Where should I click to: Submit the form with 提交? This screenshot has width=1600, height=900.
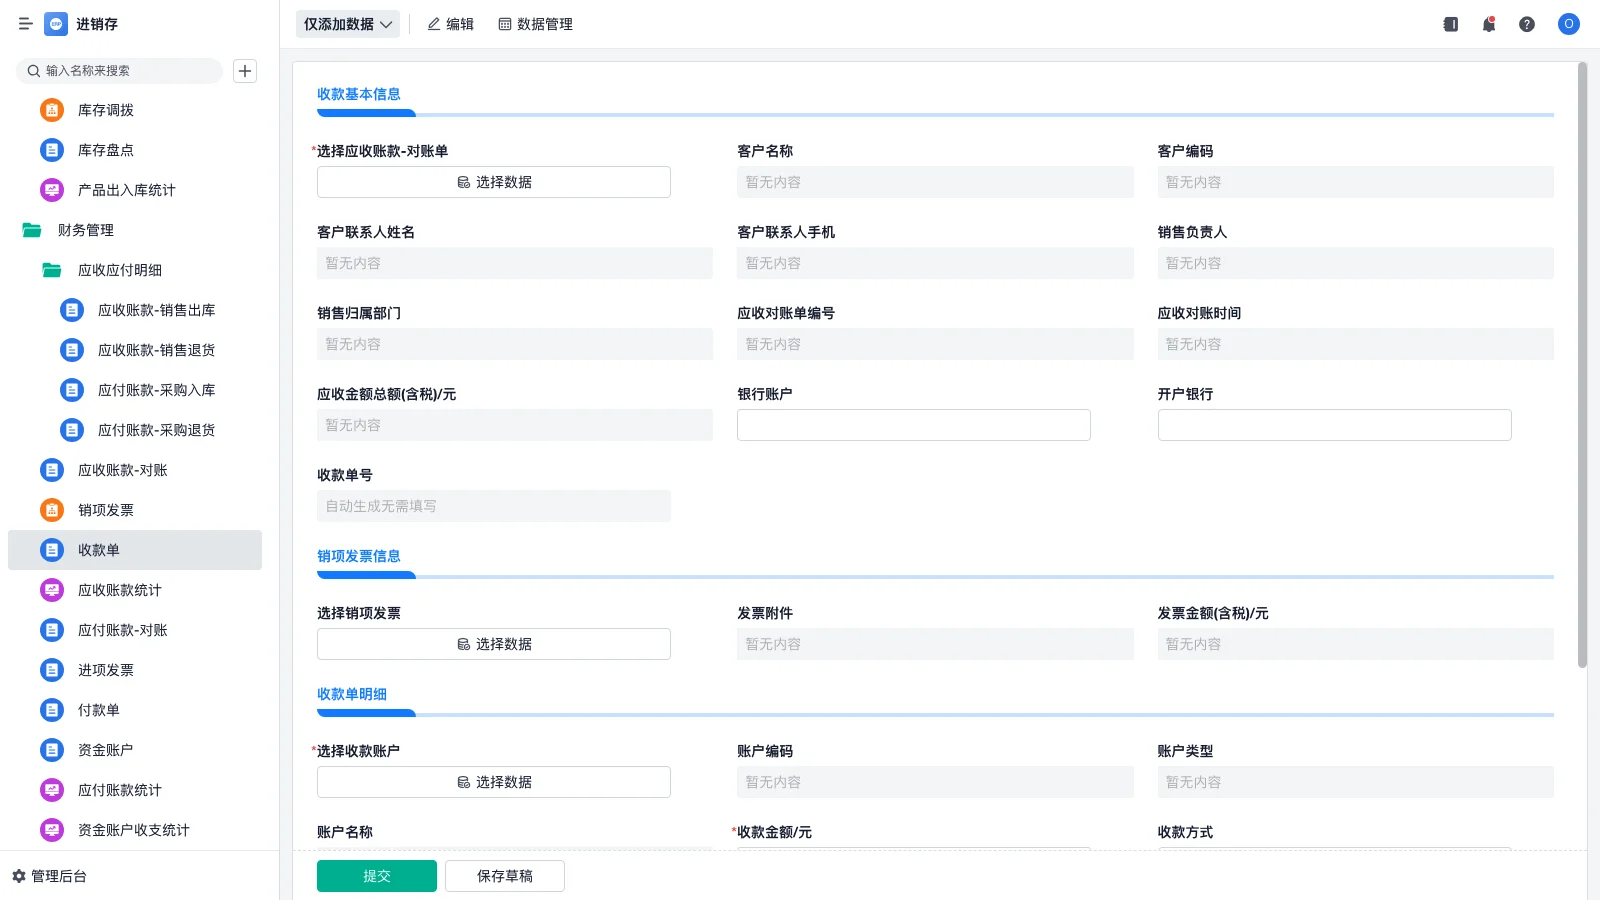coord(377,876)
